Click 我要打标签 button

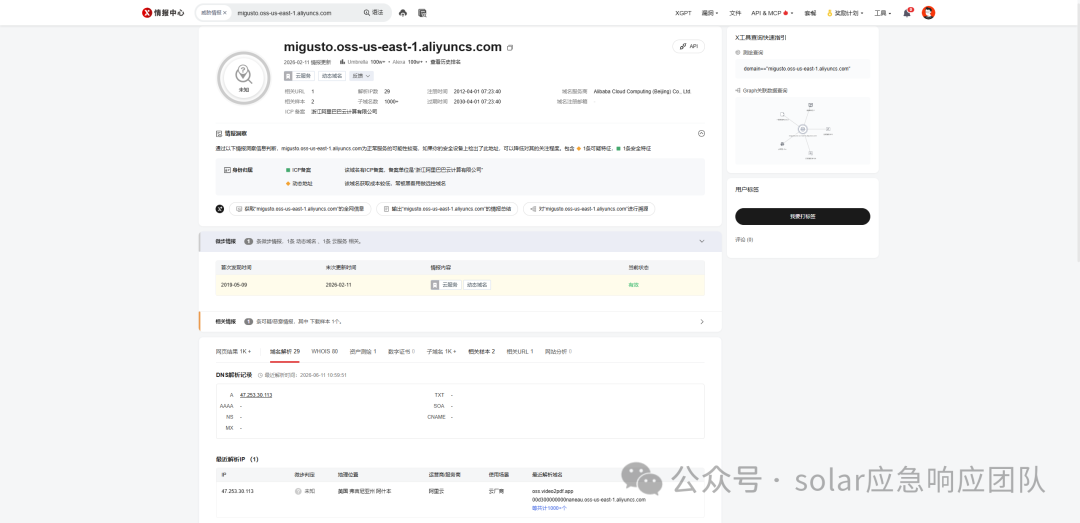(x=802, y=216)
